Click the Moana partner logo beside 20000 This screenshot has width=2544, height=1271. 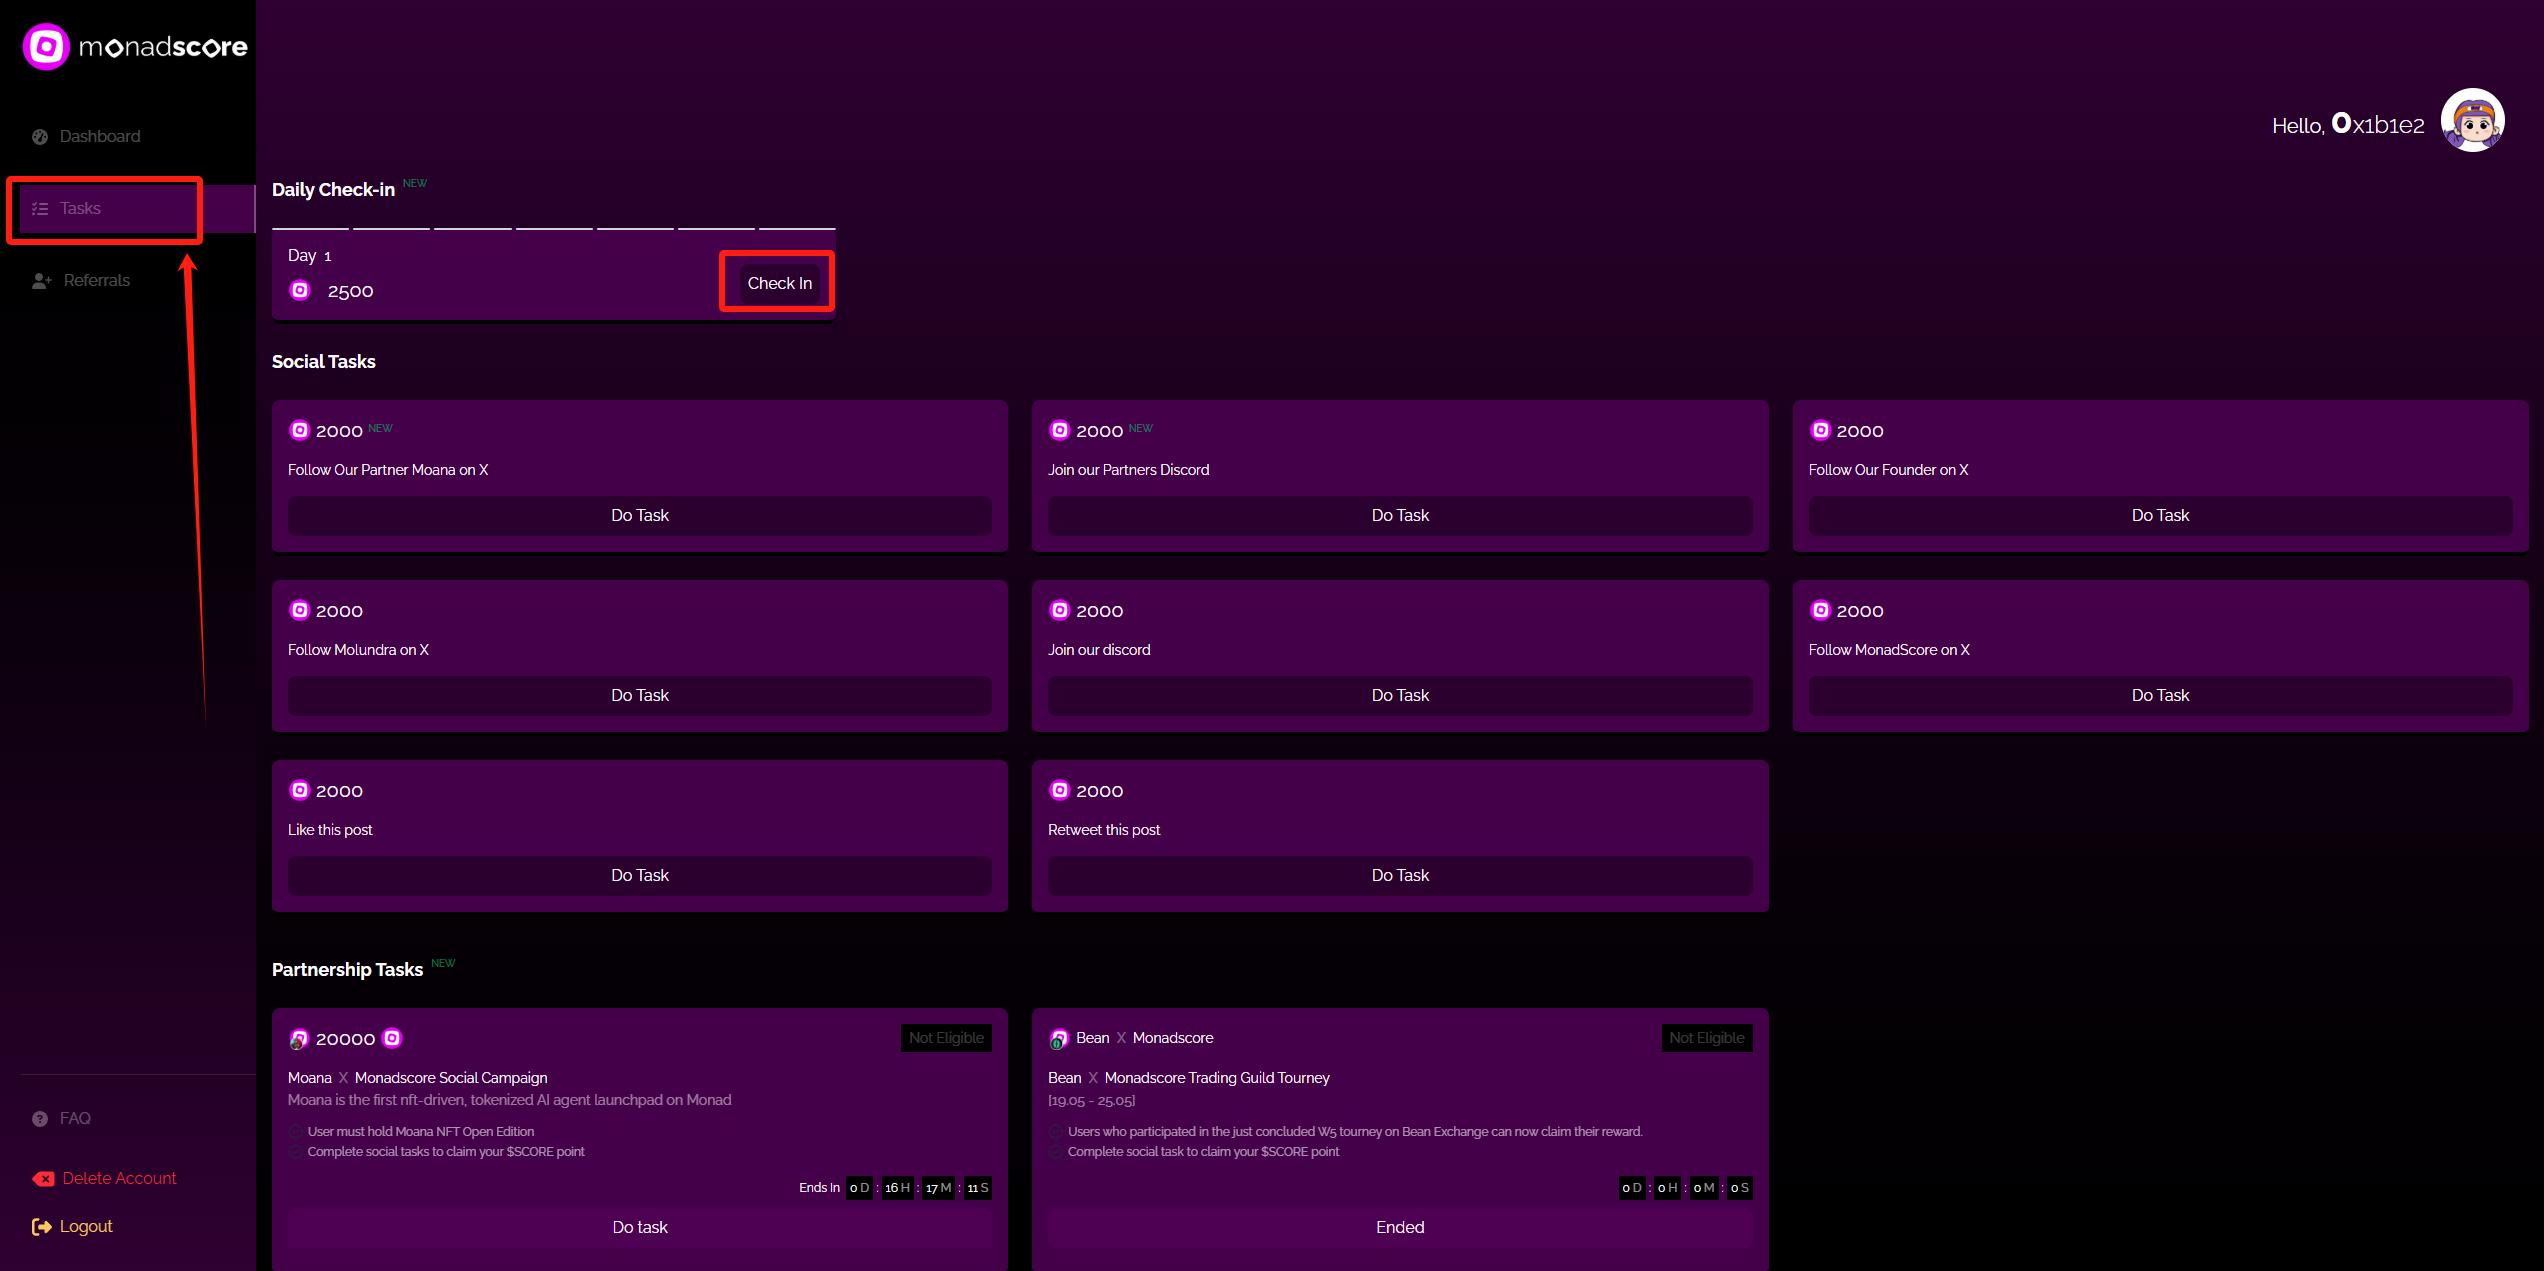click(x=298, y=1039)
